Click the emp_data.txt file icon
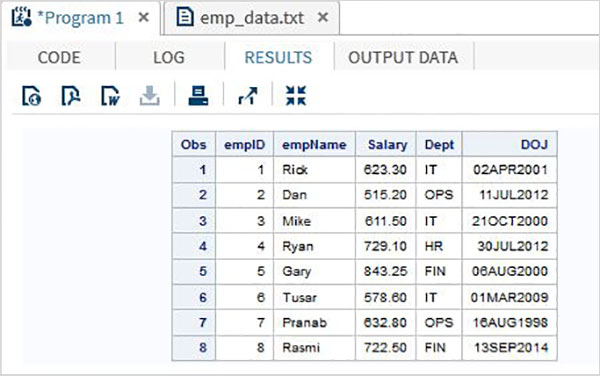 [185, 17]
